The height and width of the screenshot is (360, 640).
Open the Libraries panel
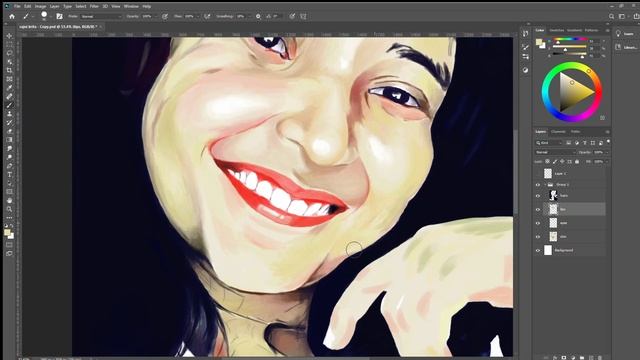point(625,47)
